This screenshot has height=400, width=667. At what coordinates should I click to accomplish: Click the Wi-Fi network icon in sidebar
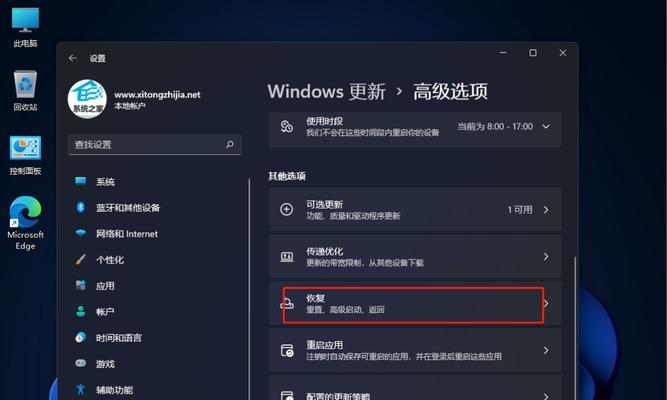click(80, 233)
